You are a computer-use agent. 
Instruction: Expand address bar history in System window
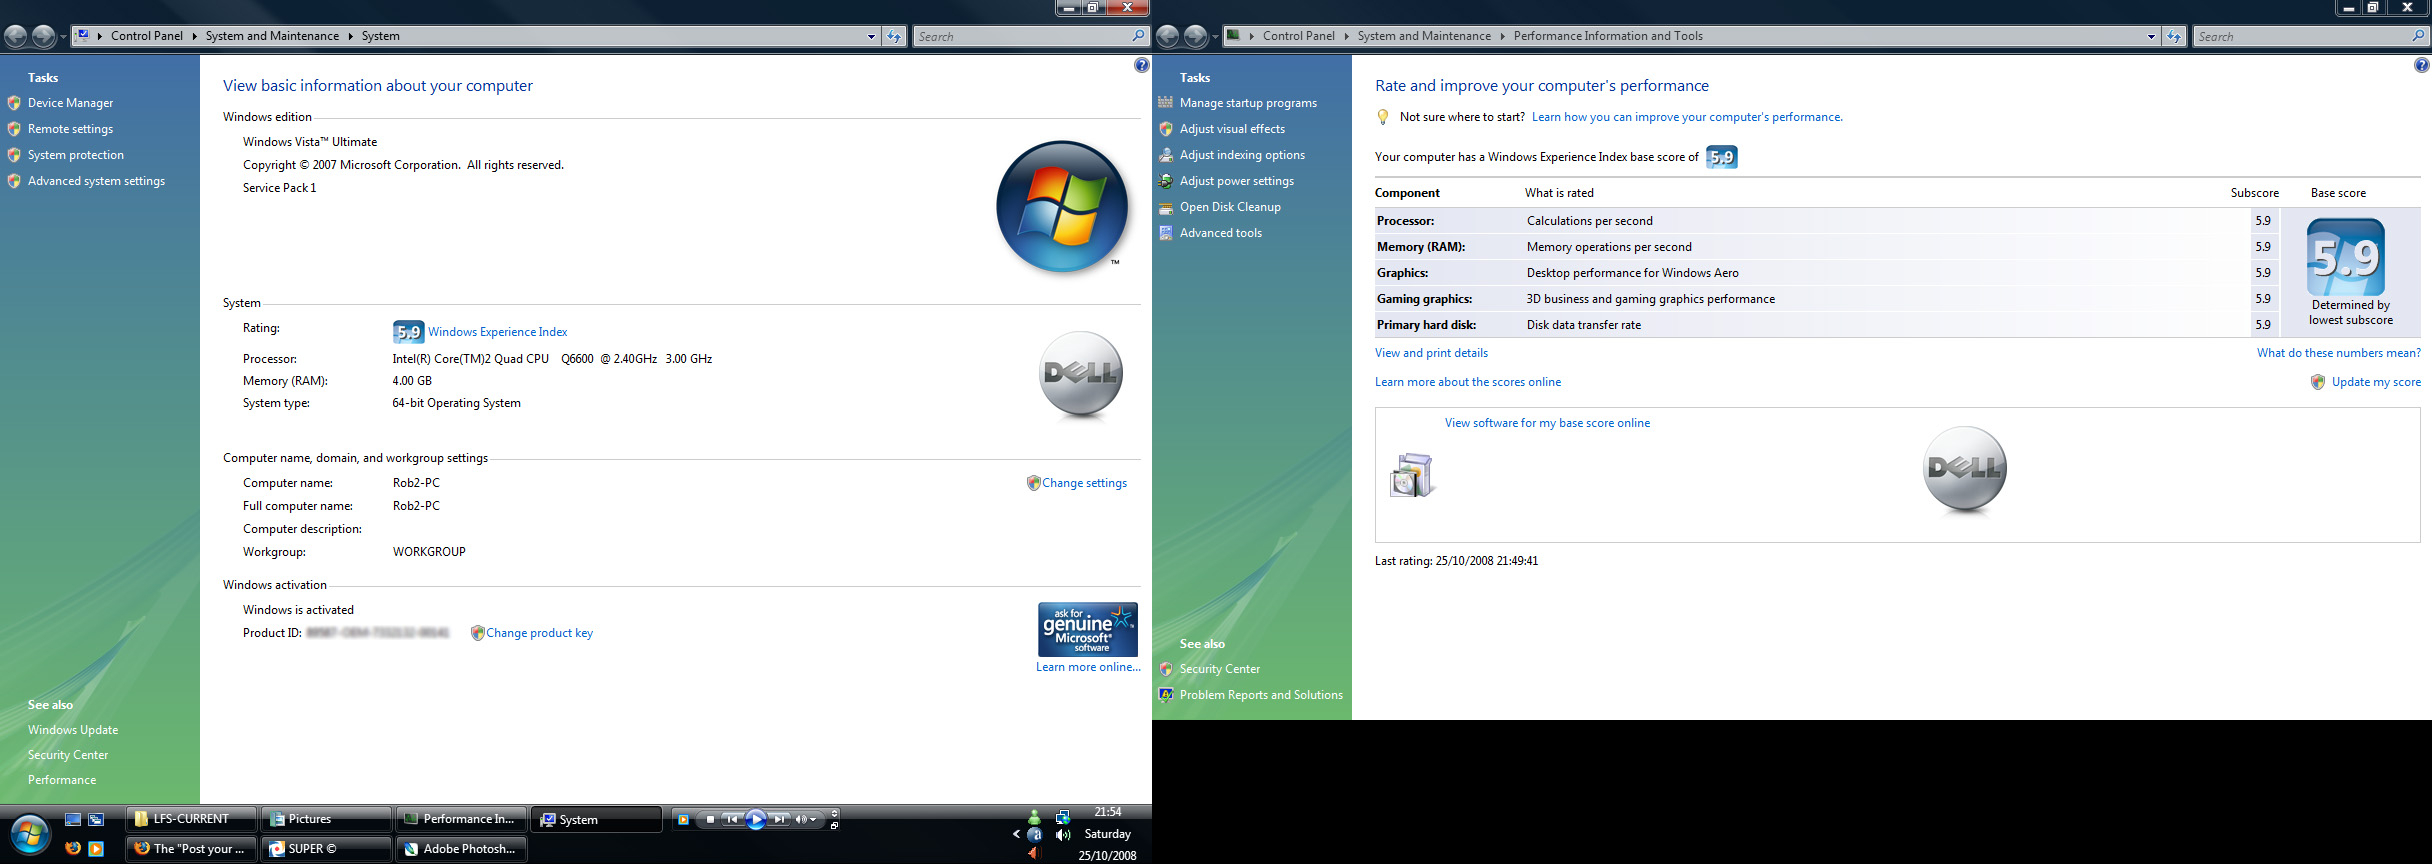click(x=871, y=36)
